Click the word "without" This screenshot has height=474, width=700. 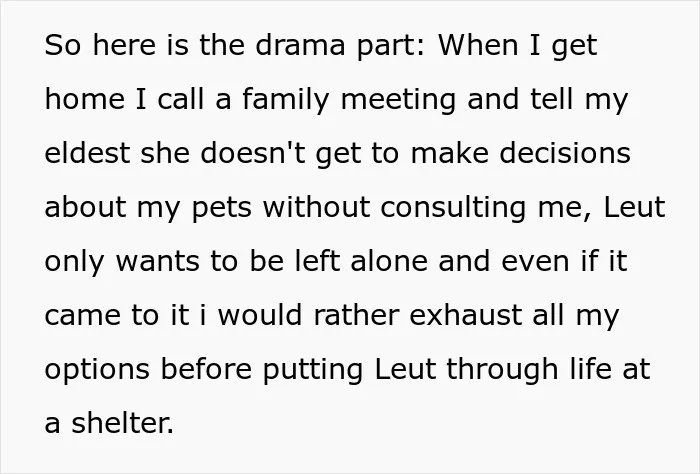click(x=317, y=207)
